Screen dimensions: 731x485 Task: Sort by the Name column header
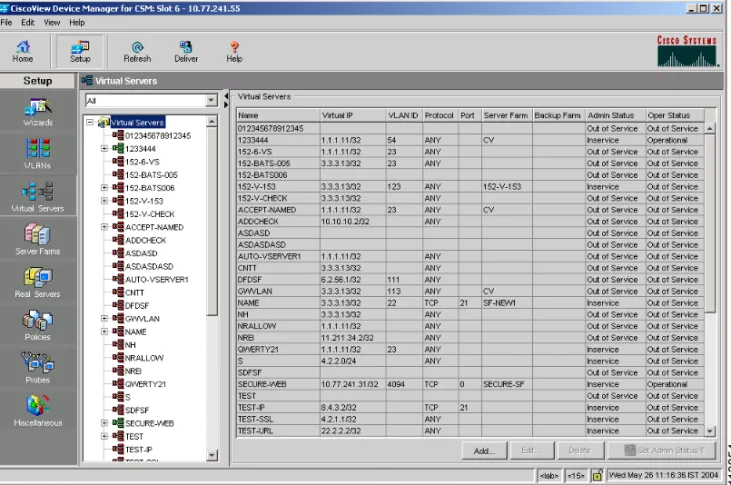pos(278,115)
